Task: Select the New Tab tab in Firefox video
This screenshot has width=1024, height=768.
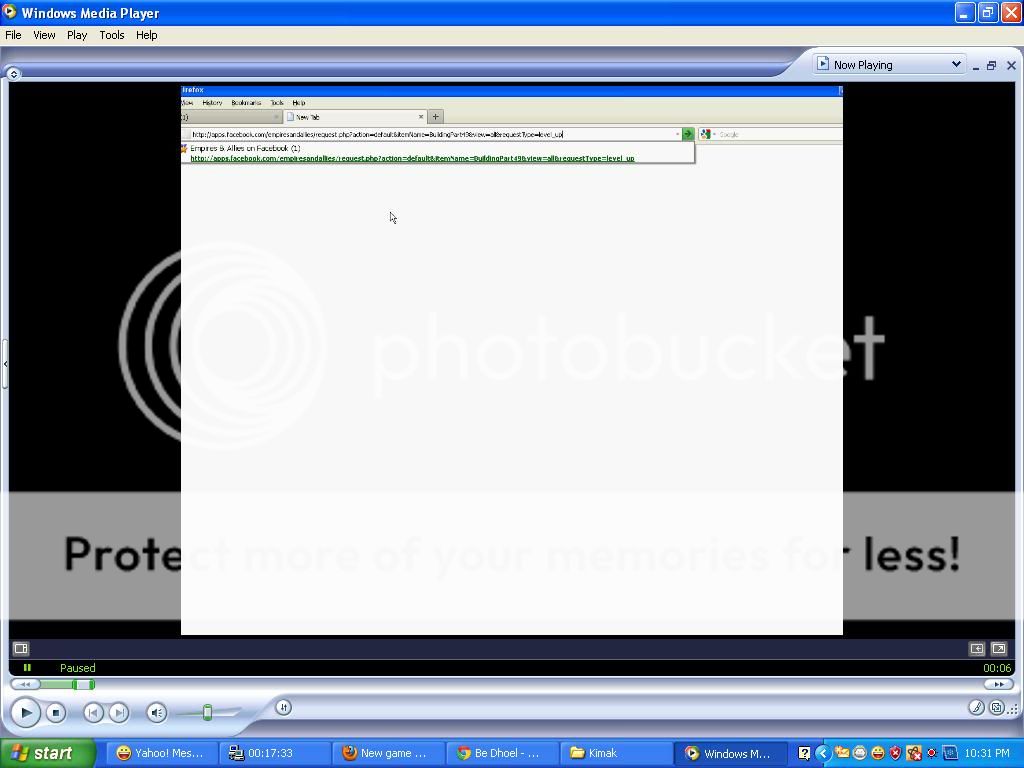Action: click(x=356, y=117)
